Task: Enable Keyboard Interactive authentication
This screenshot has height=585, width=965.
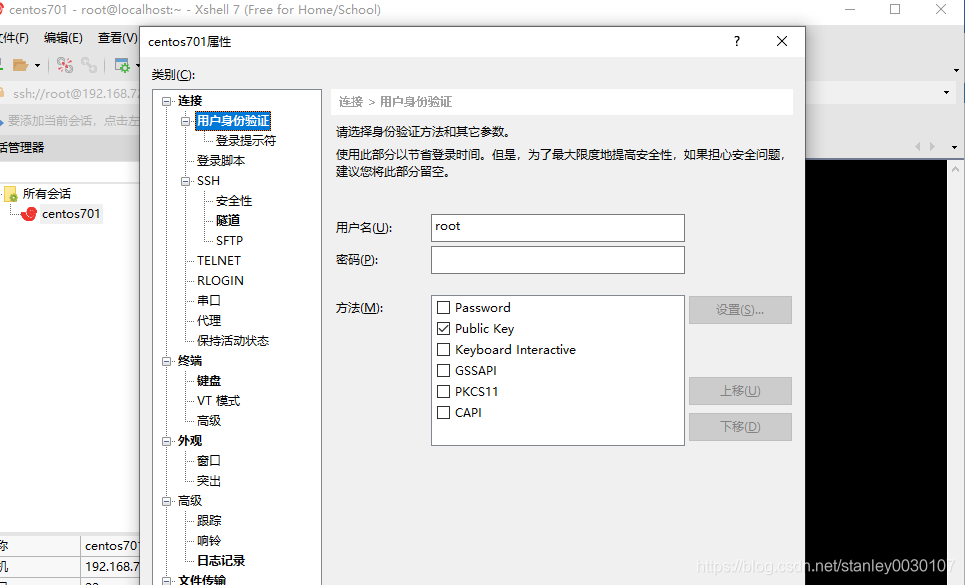Action: 444,349
